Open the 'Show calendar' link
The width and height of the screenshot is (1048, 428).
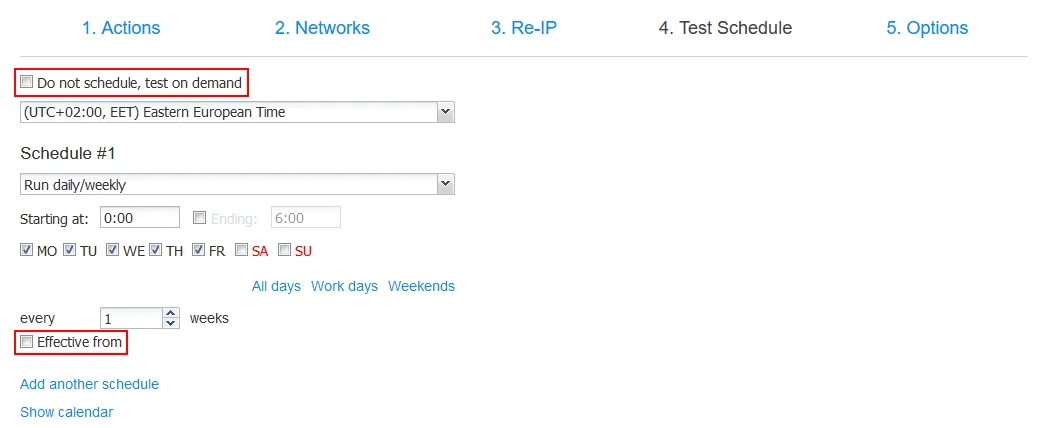(66, 412)
